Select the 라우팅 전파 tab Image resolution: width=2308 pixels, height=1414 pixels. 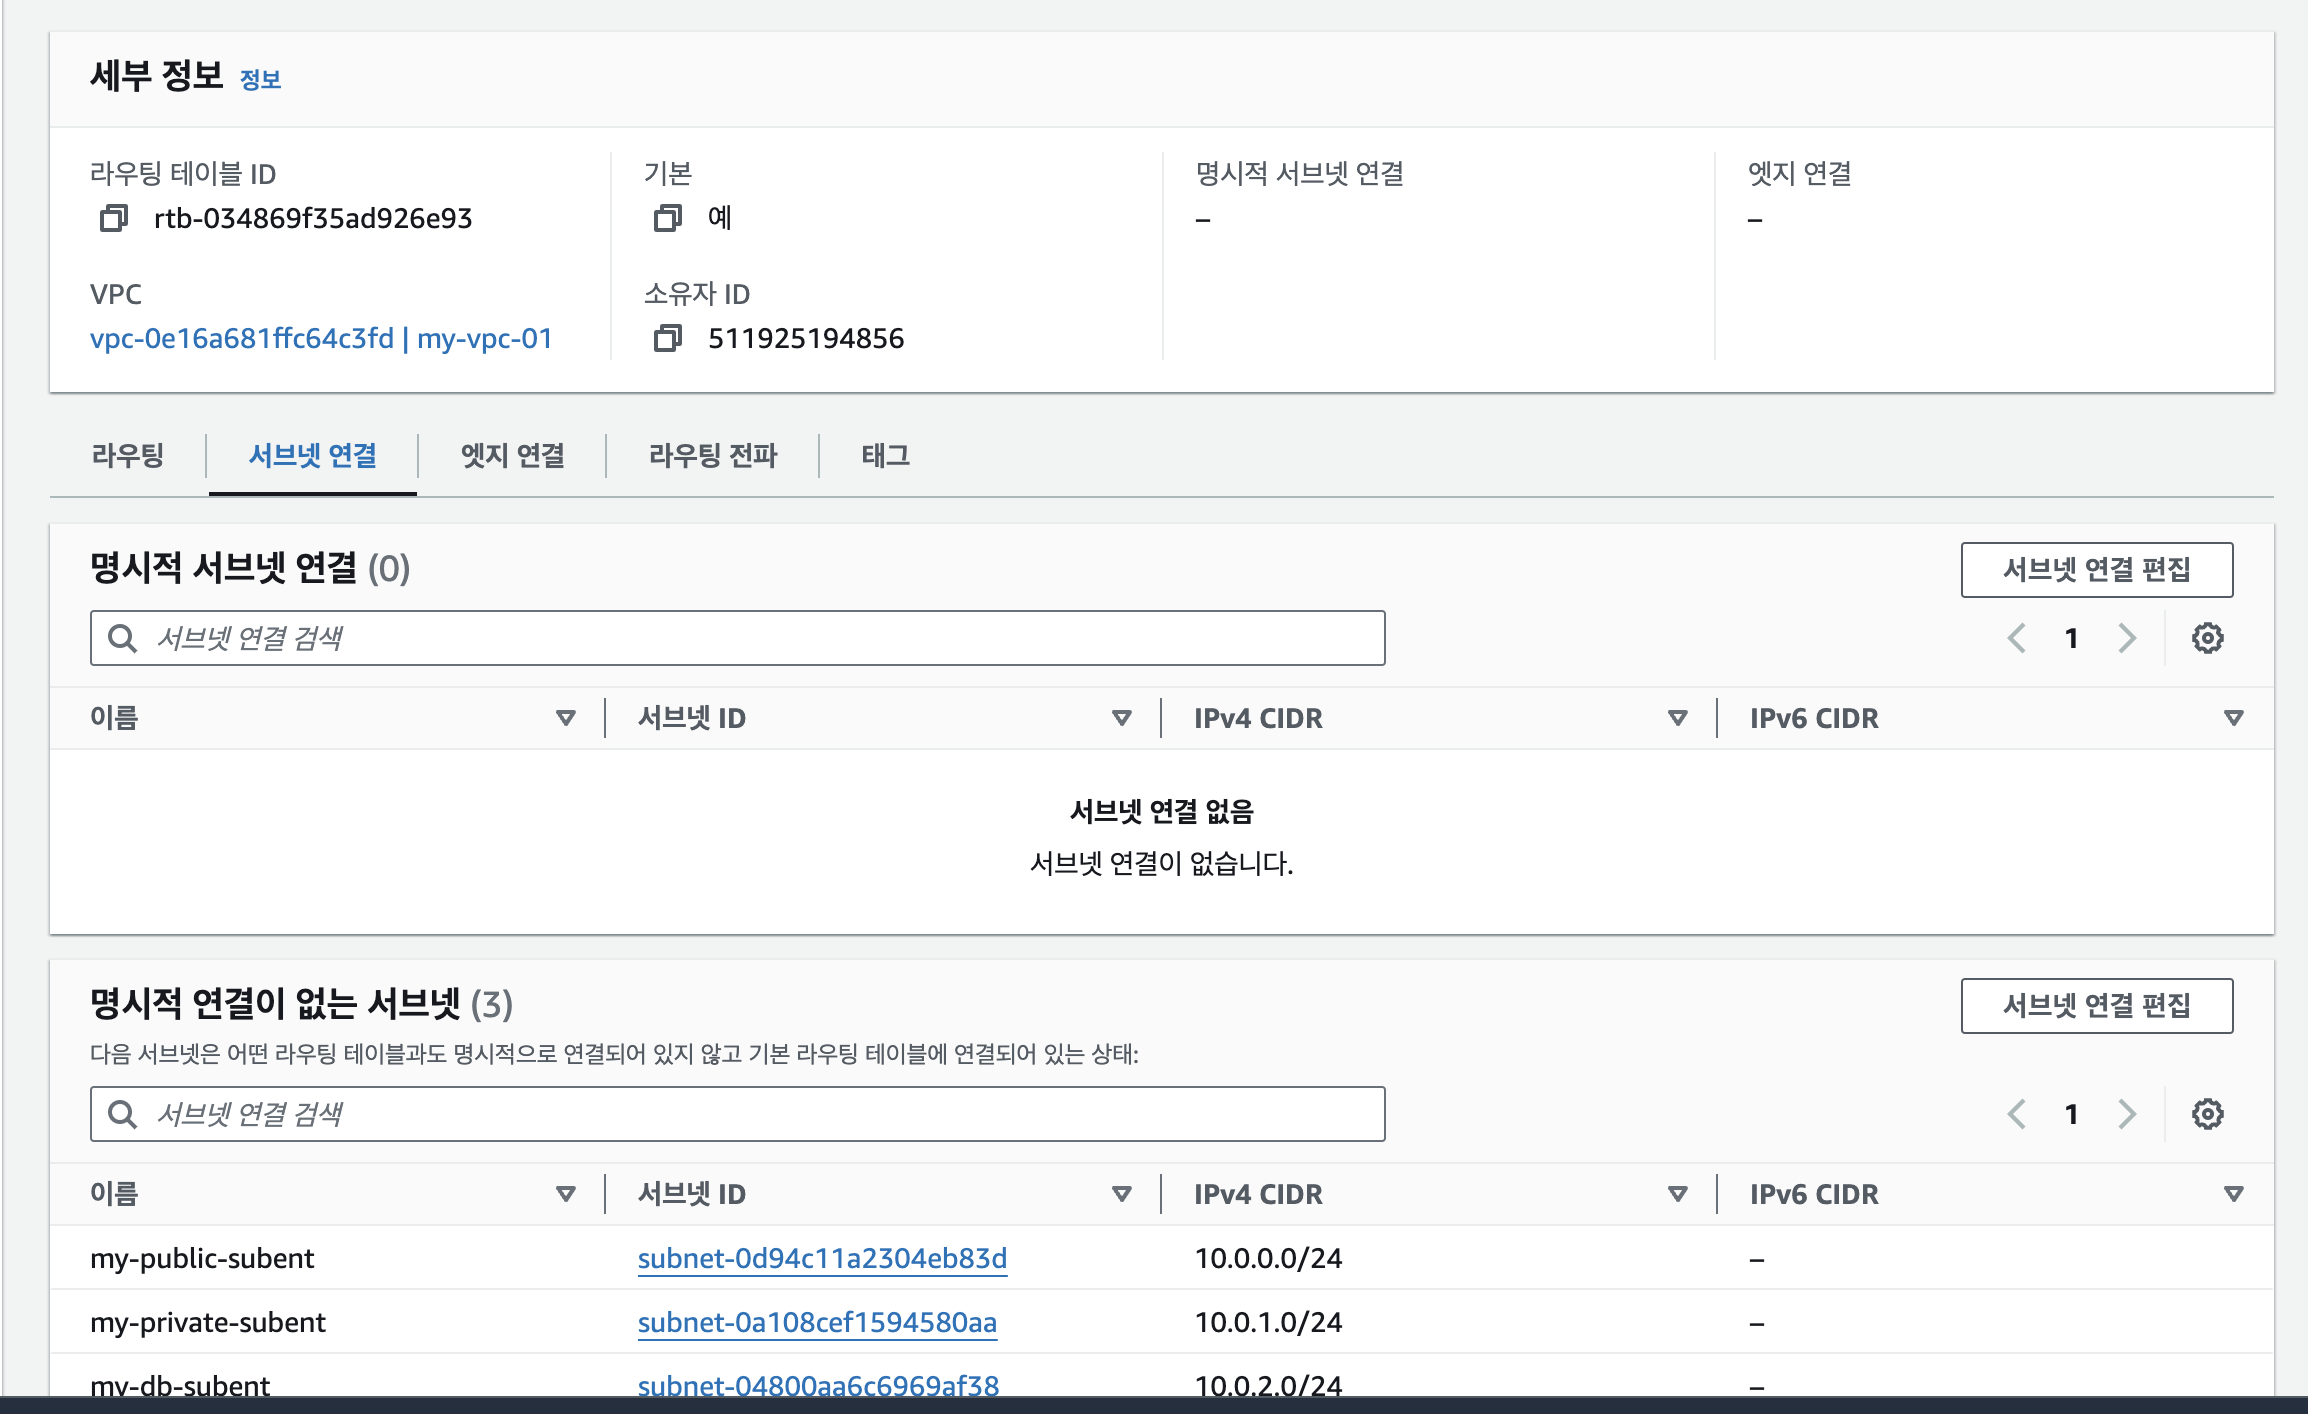tap(712, 456)
